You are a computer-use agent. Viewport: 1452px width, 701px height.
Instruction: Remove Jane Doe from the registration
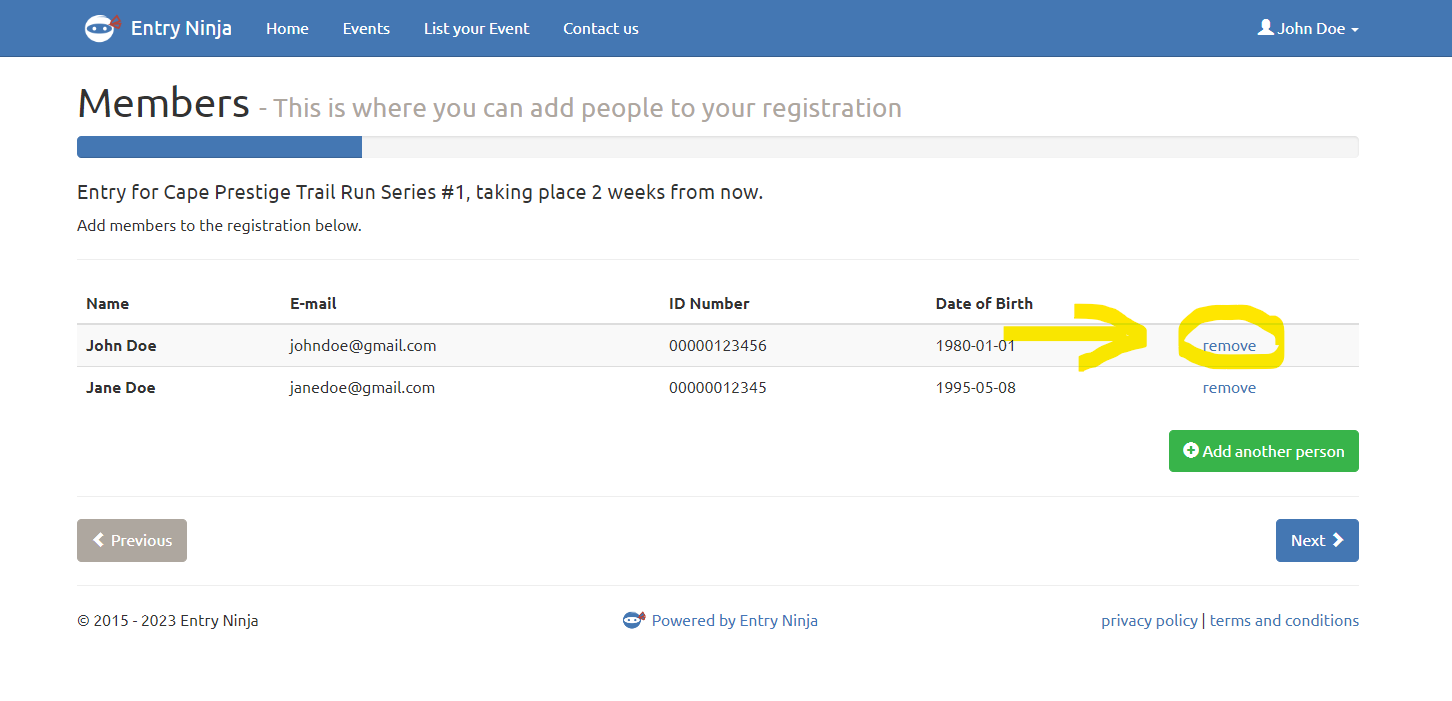click(1229, 388)
